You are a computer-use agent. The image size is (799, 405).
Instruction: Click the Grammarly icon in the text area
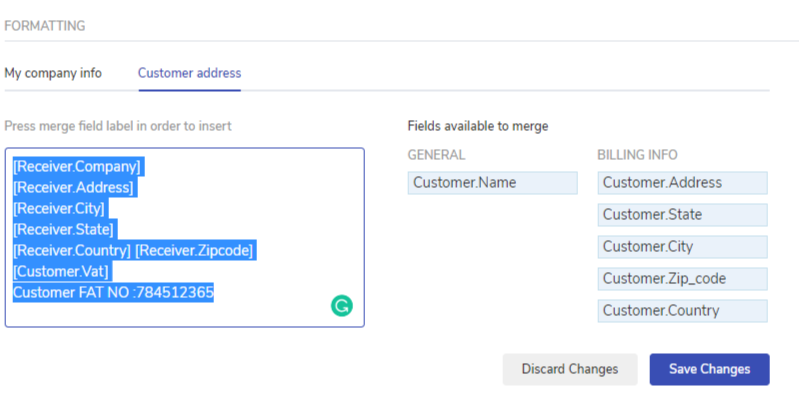342,306
